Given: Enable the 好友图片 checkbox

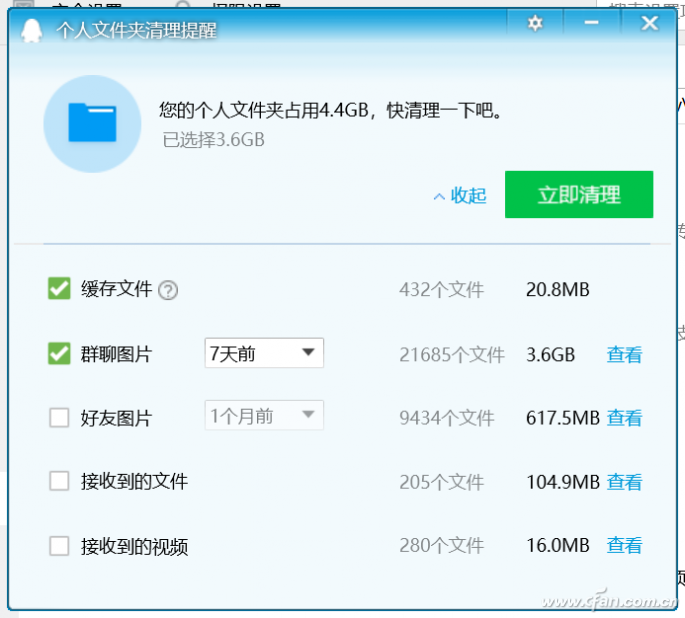Looking at the screenshot, I should point(59,418).
